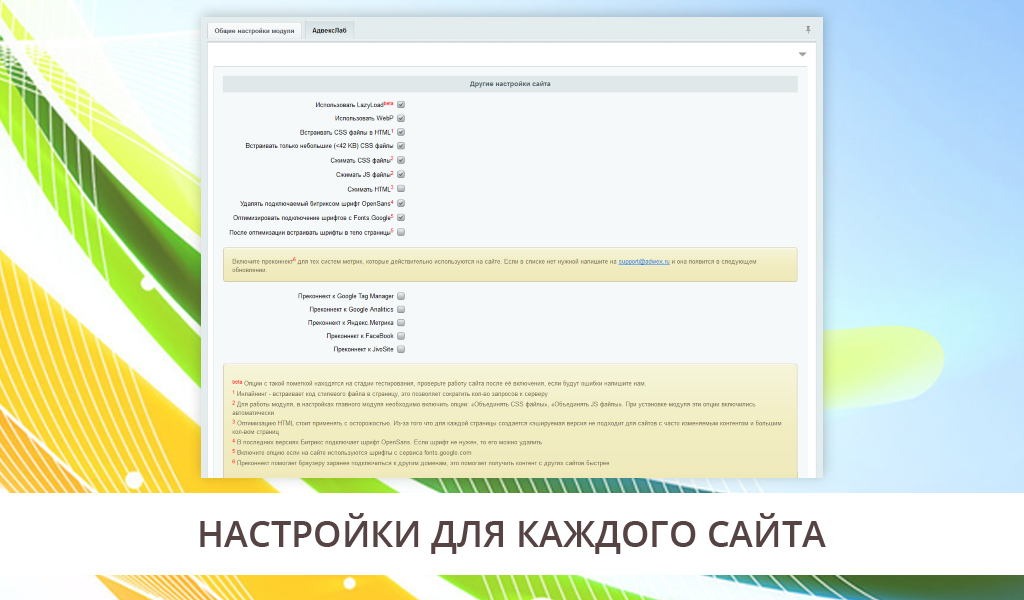Click the pin icon in the tab bar
This screenshot has width=1024, height=600.
pos(808,30)
